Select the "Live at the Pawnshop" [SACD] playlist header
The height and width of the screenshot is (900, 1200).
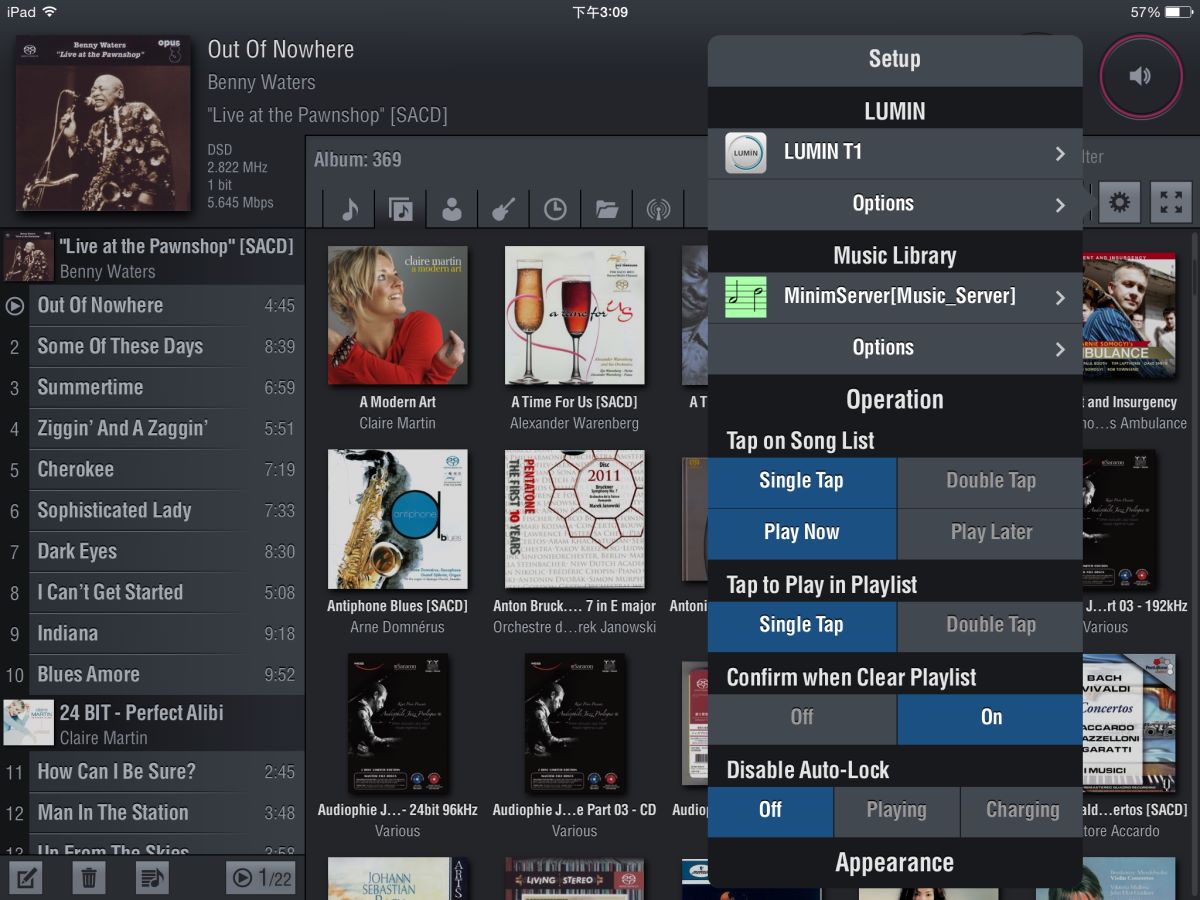tap(152, 258)
